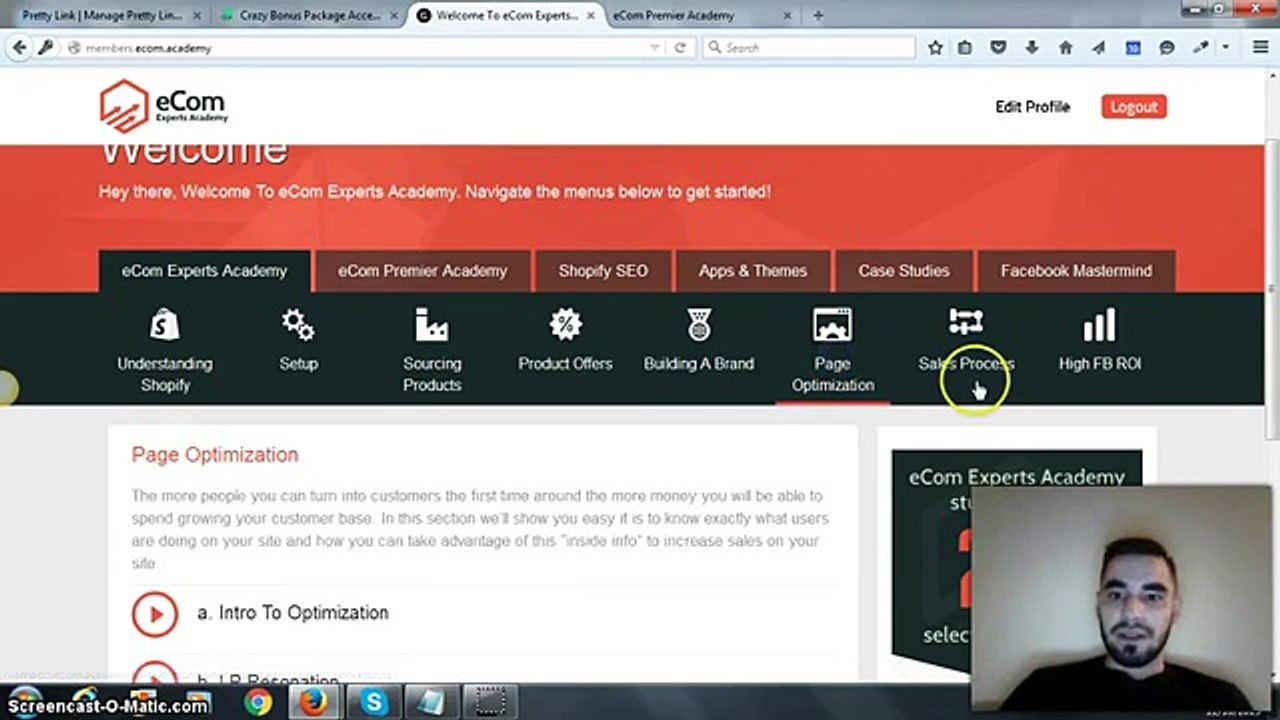The image size is (1280, 720).
Task: Click the eCom Experts Academy logo
Action: tap(164, 106)
